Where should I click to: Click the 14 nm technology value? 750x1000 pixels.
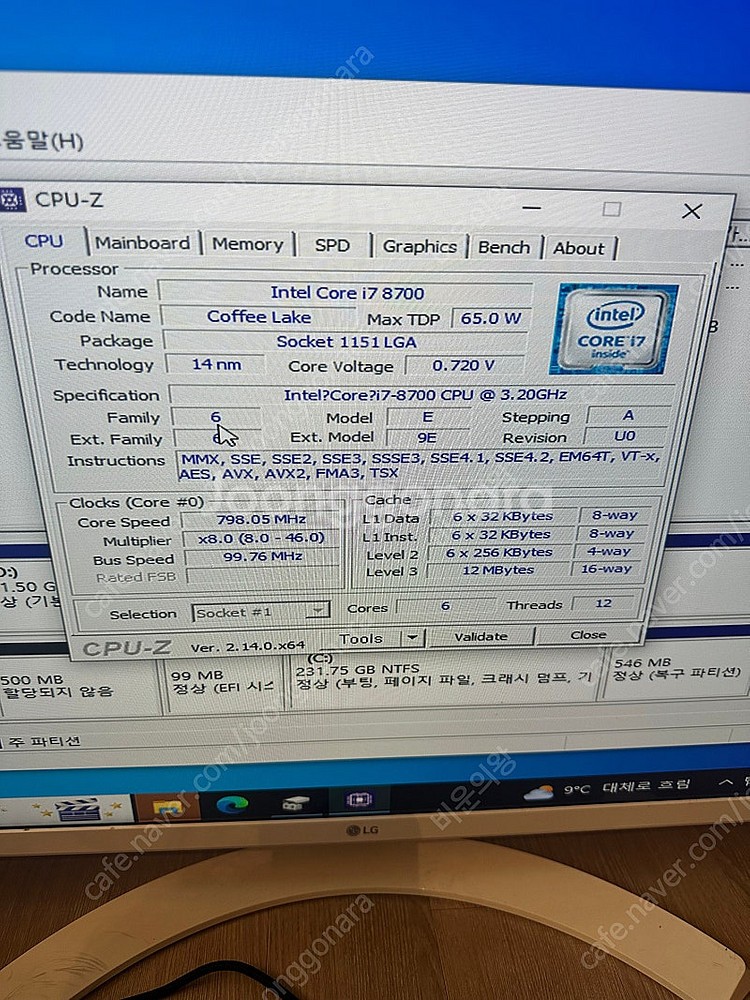(216, 365)
